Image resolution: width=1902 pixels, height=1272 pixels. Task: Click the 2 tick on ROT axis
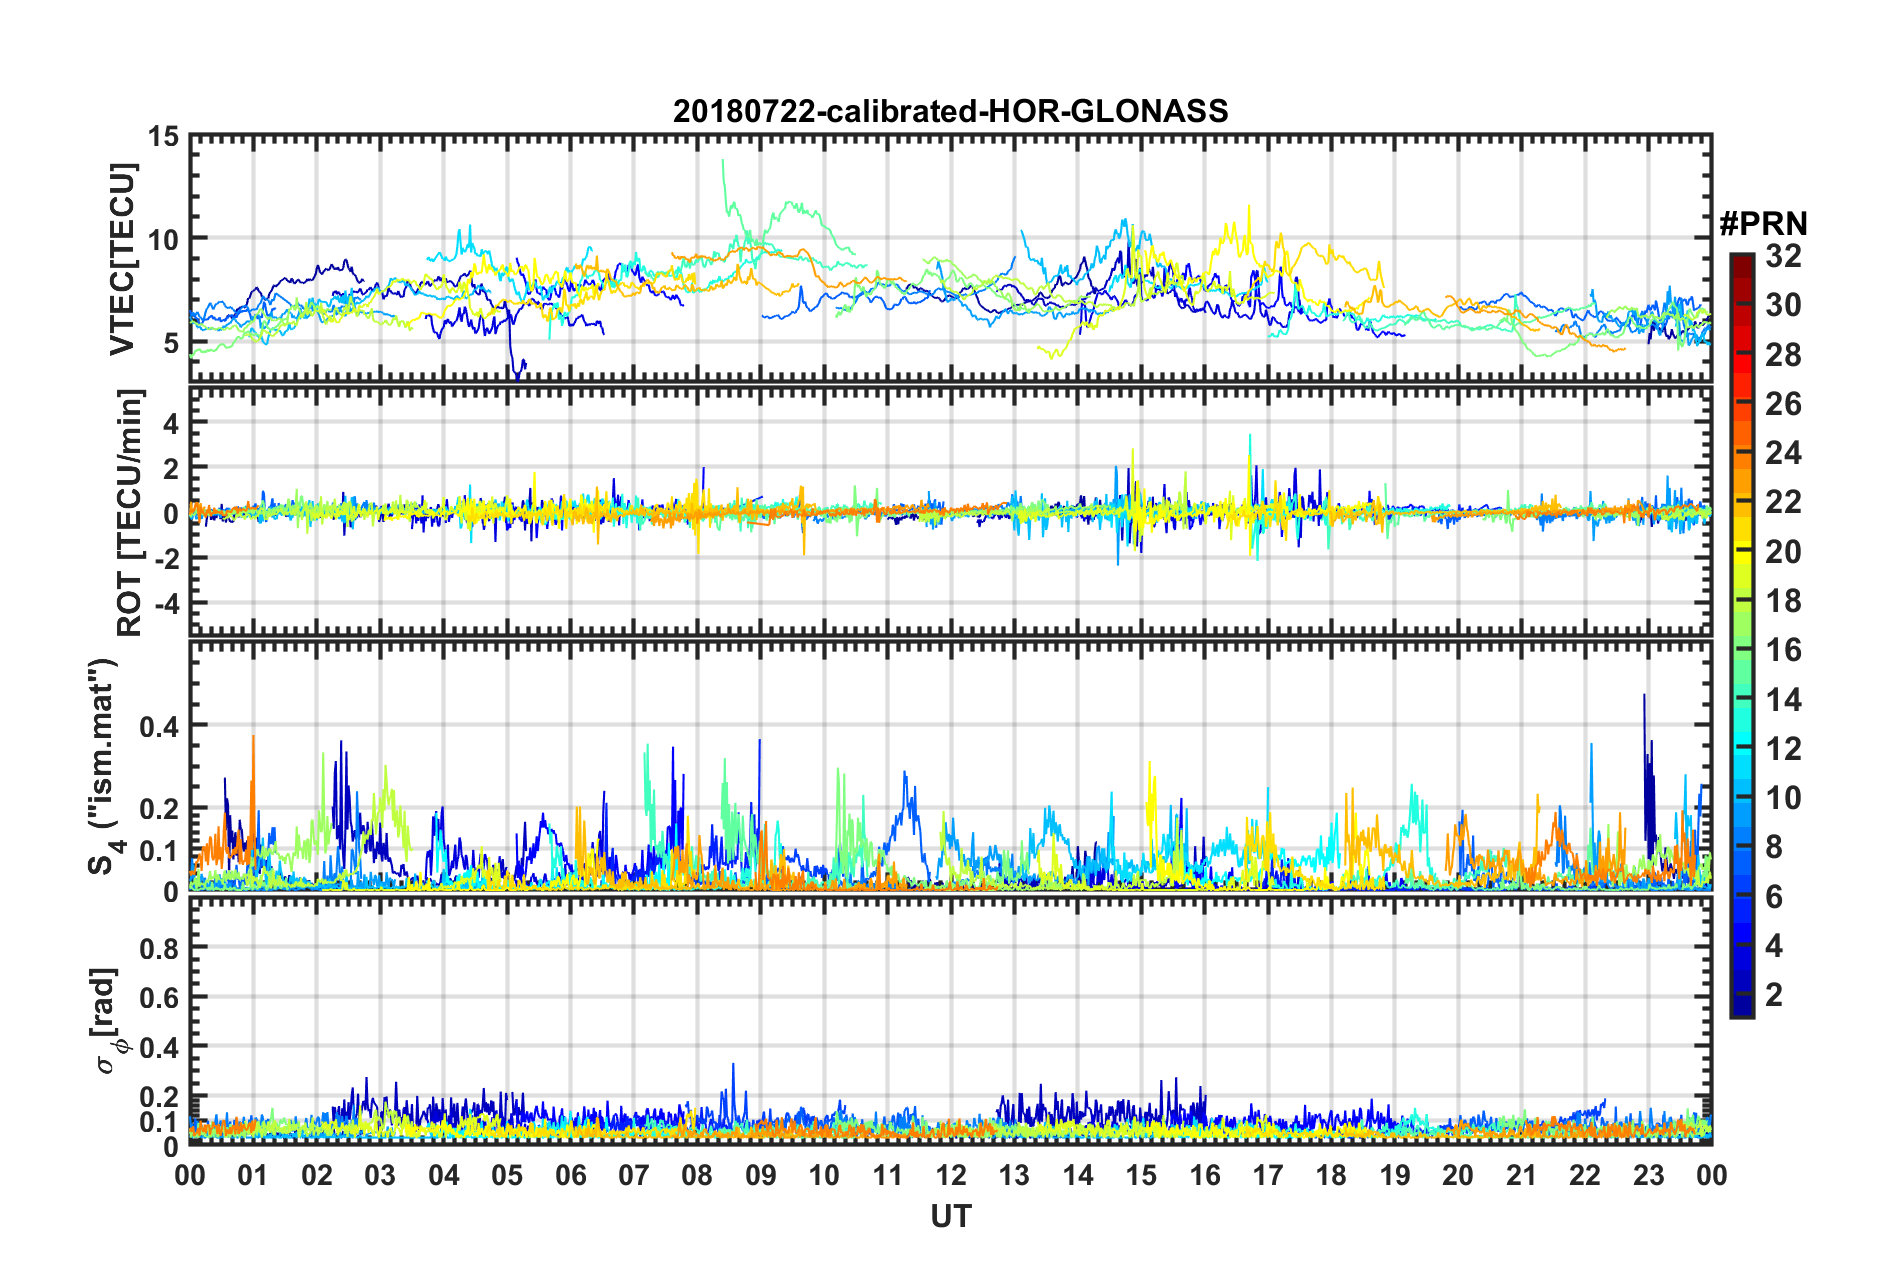click(171, 469)
